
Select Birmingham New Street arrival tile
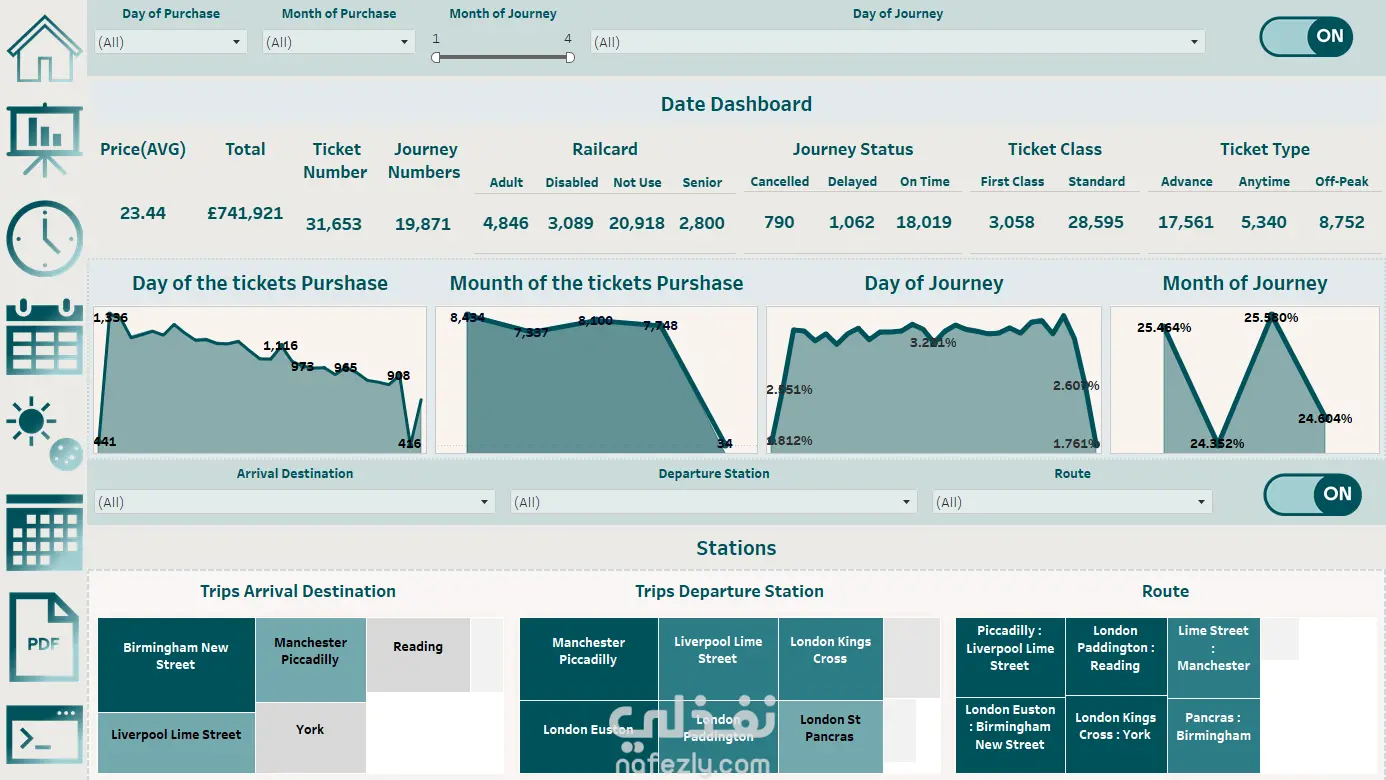176,656
